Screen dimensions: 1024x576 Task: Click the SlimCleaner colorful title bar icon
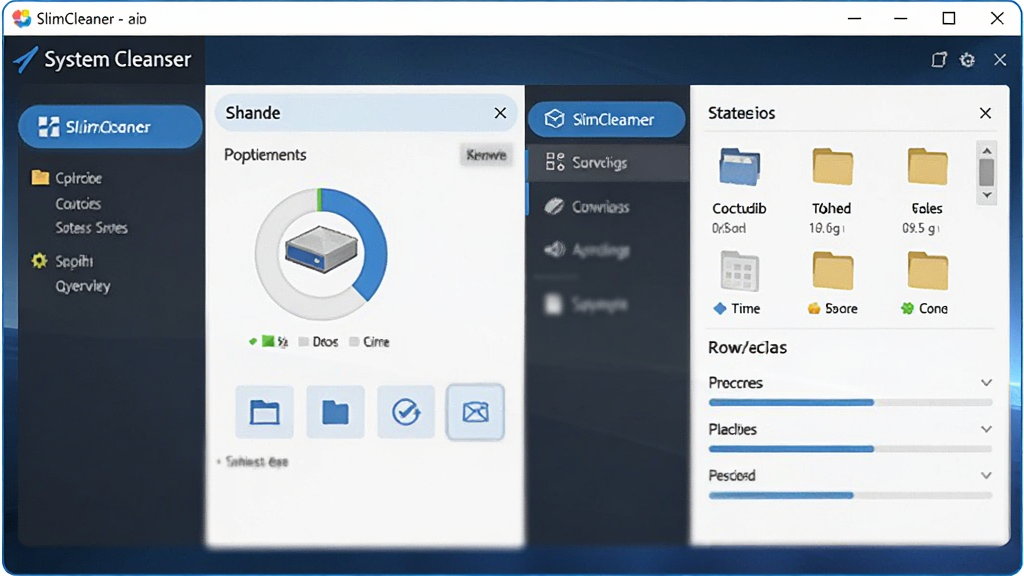coord(22,18)
